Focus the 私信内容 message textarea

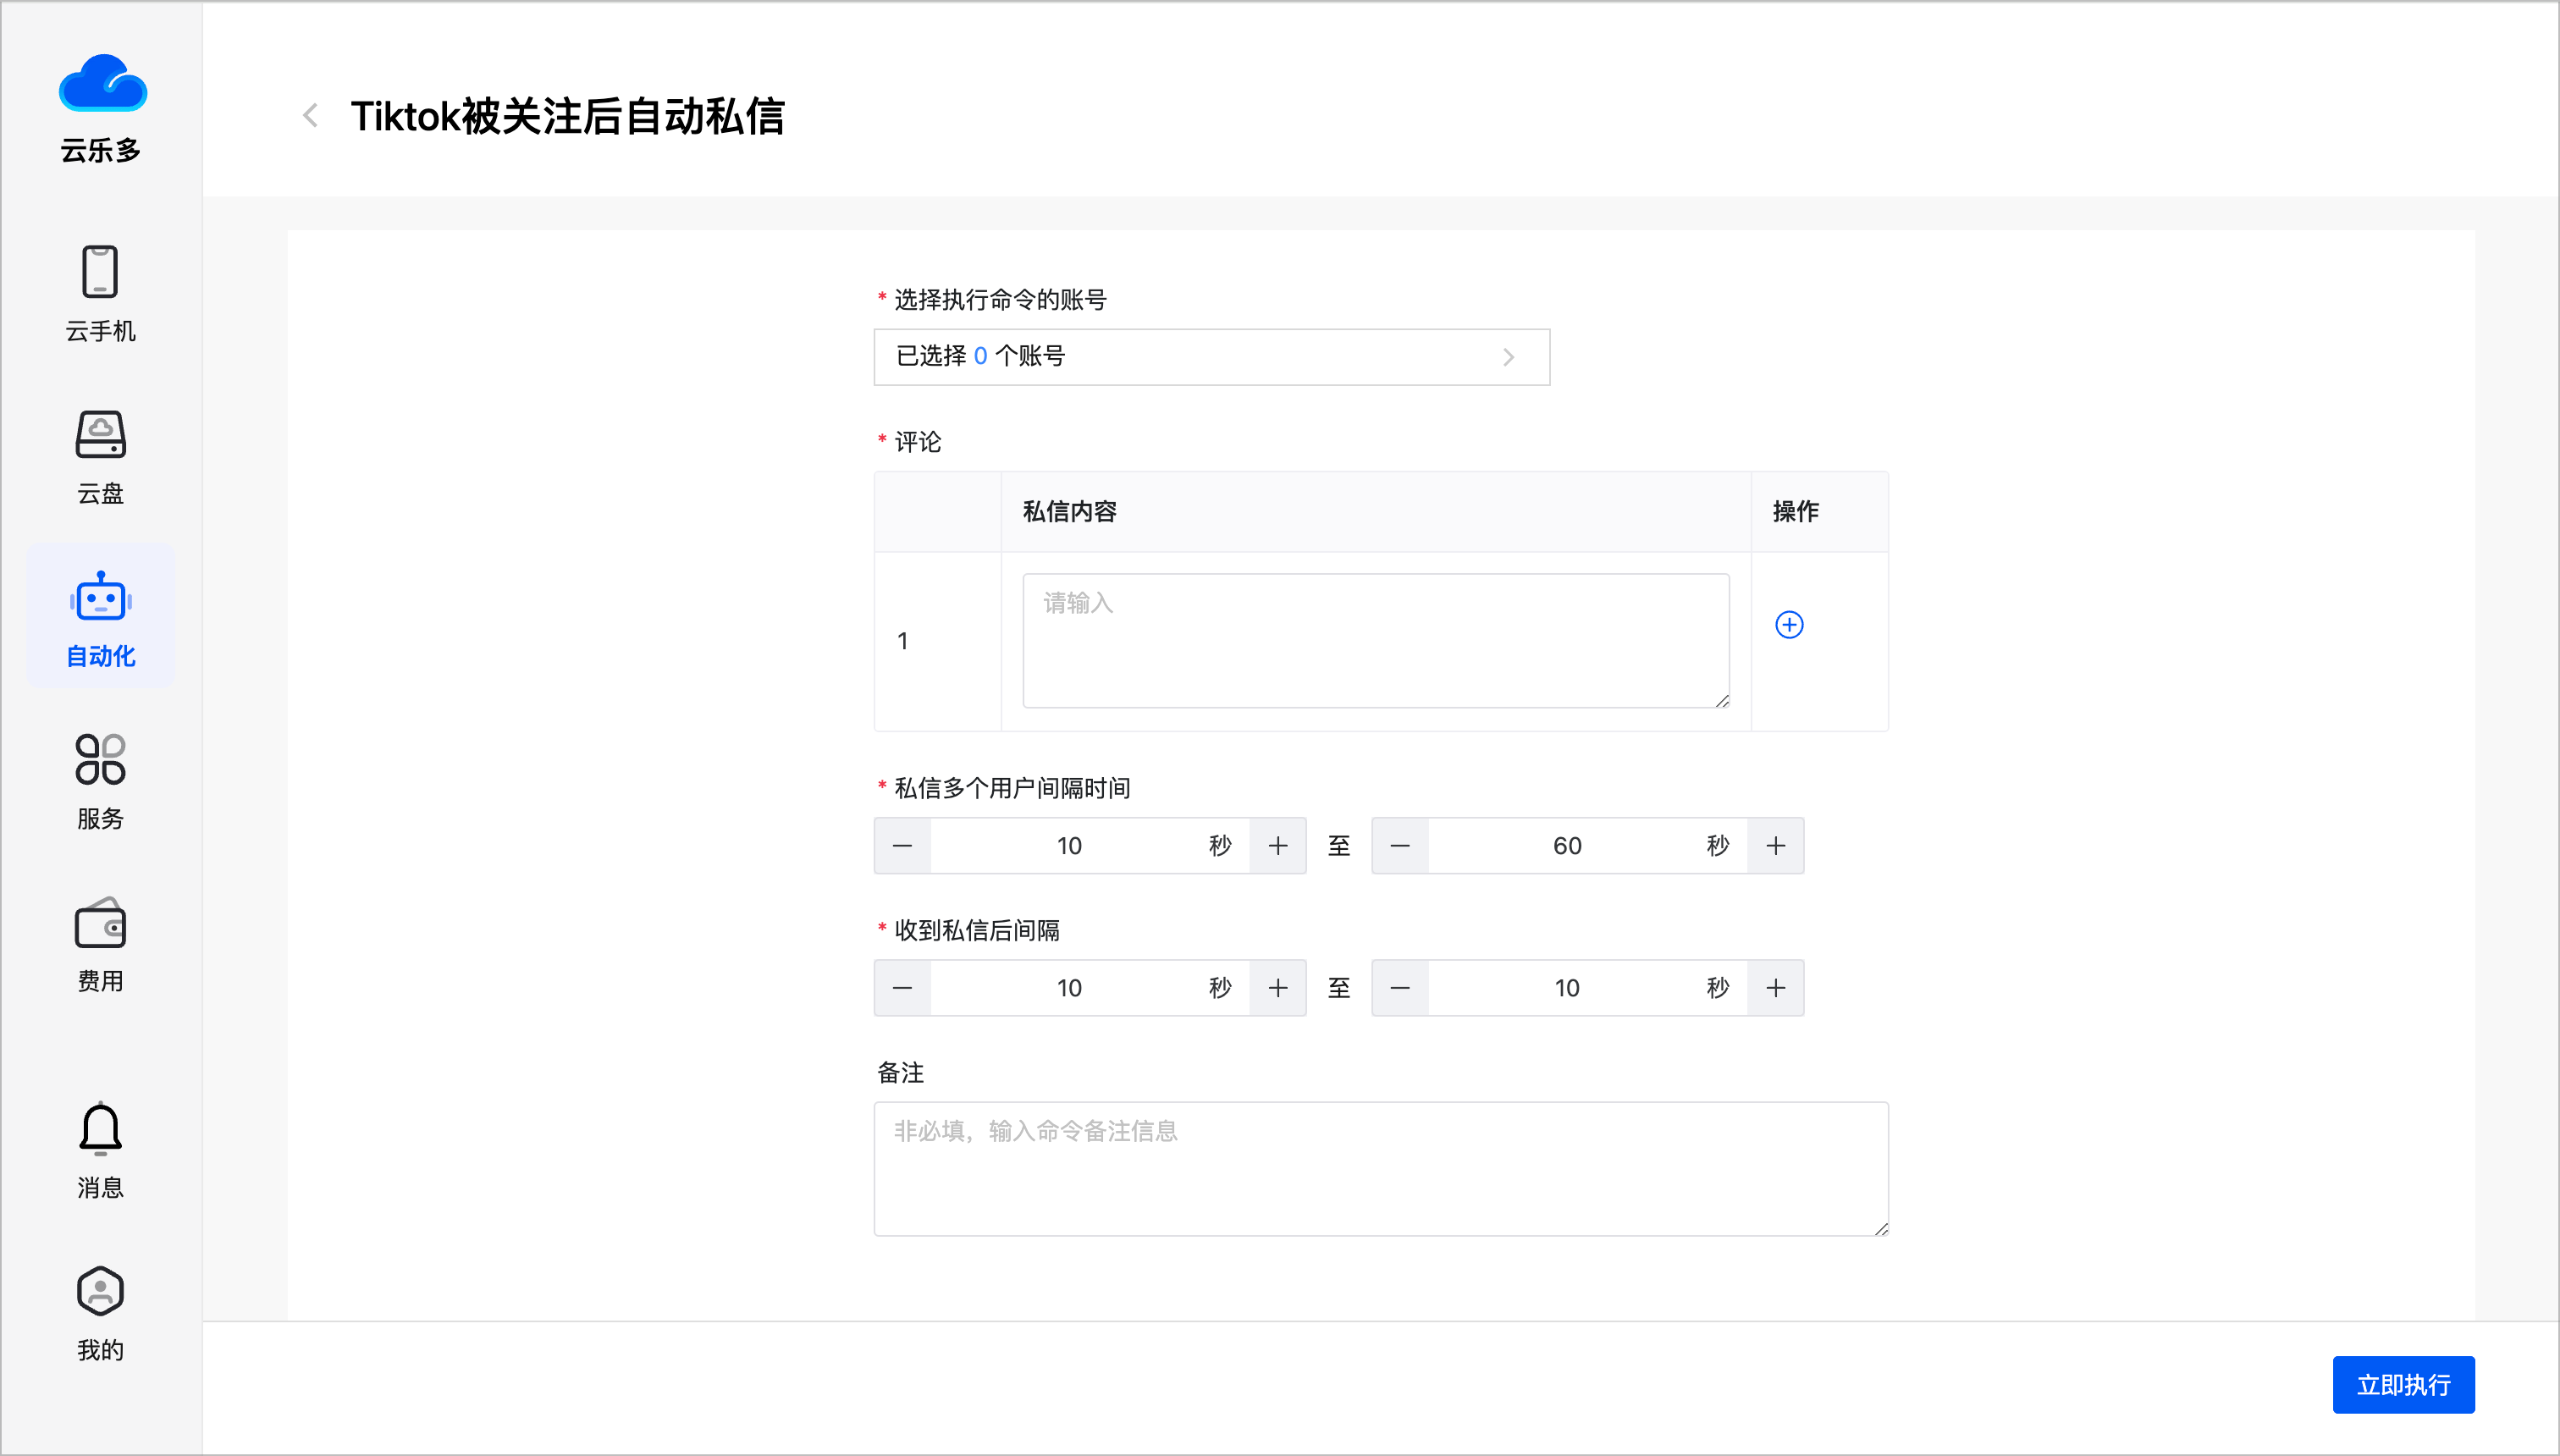pos(1376,641)
